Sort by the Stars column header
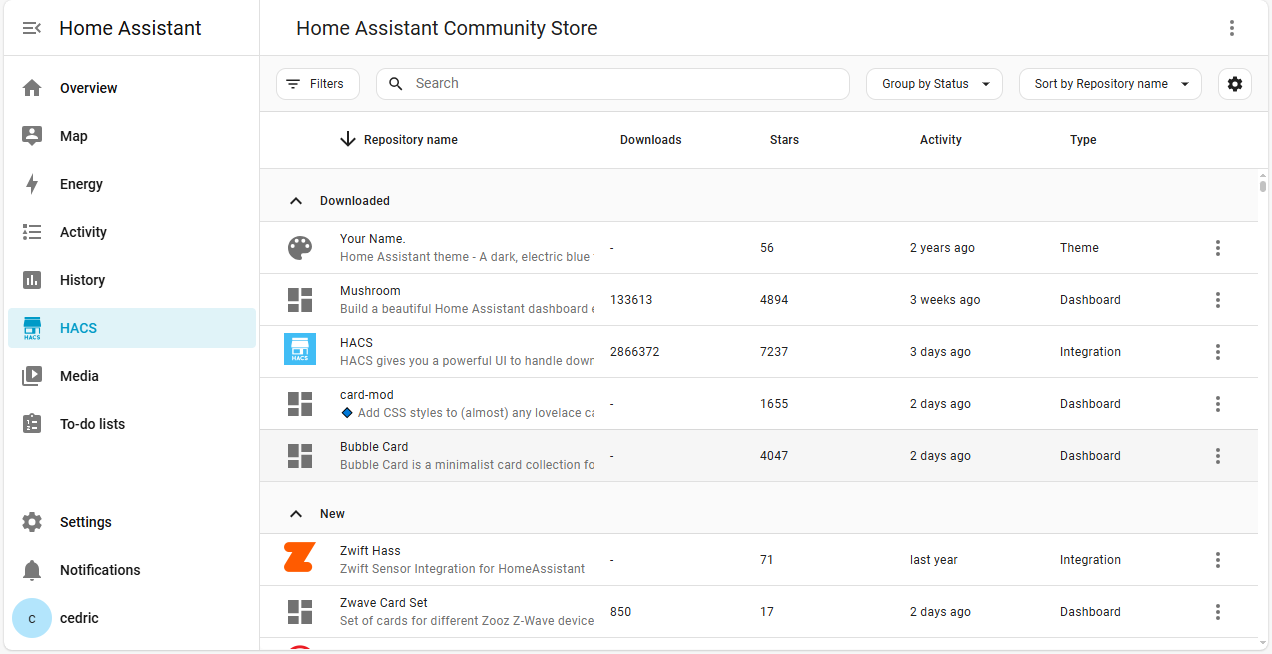Screen dimensions: 1272x654 (784, 140)
